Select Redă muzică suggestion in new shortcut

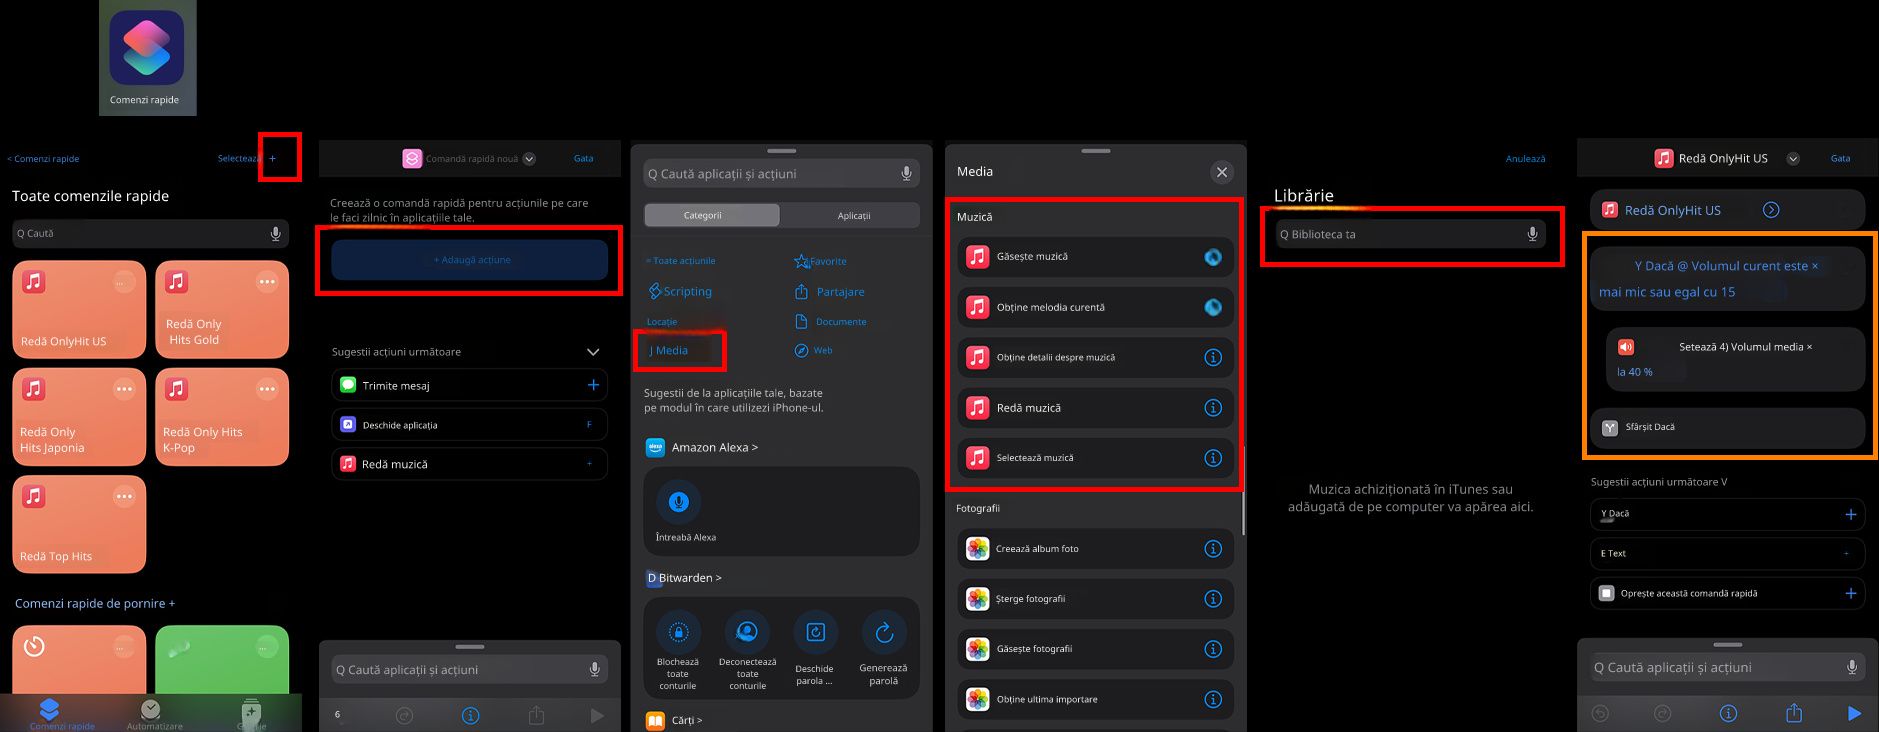coord(469,464)
